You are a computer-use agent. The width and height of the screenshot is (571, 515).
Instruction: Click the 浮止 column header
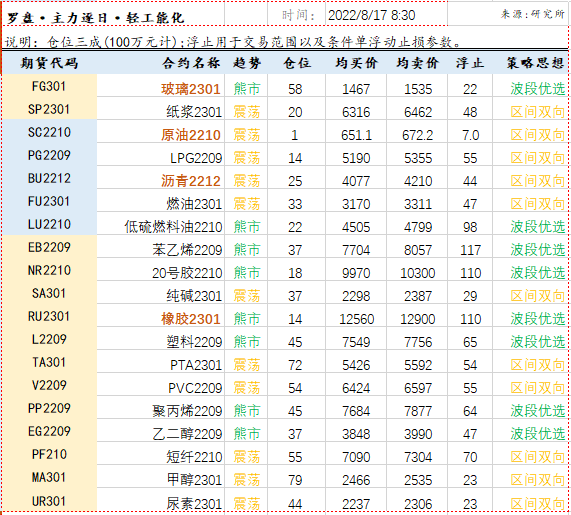coord(470,63)
